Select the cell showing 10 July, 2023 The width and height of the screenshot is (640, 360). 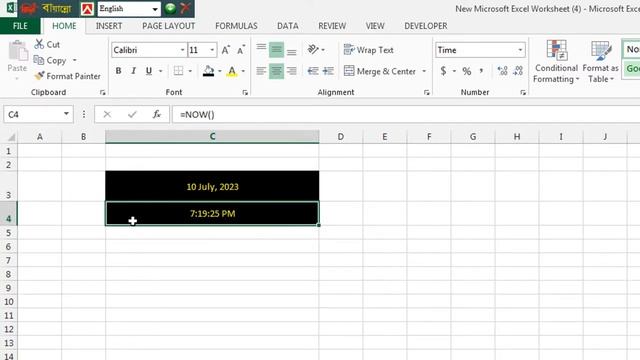tap(212, 186)
